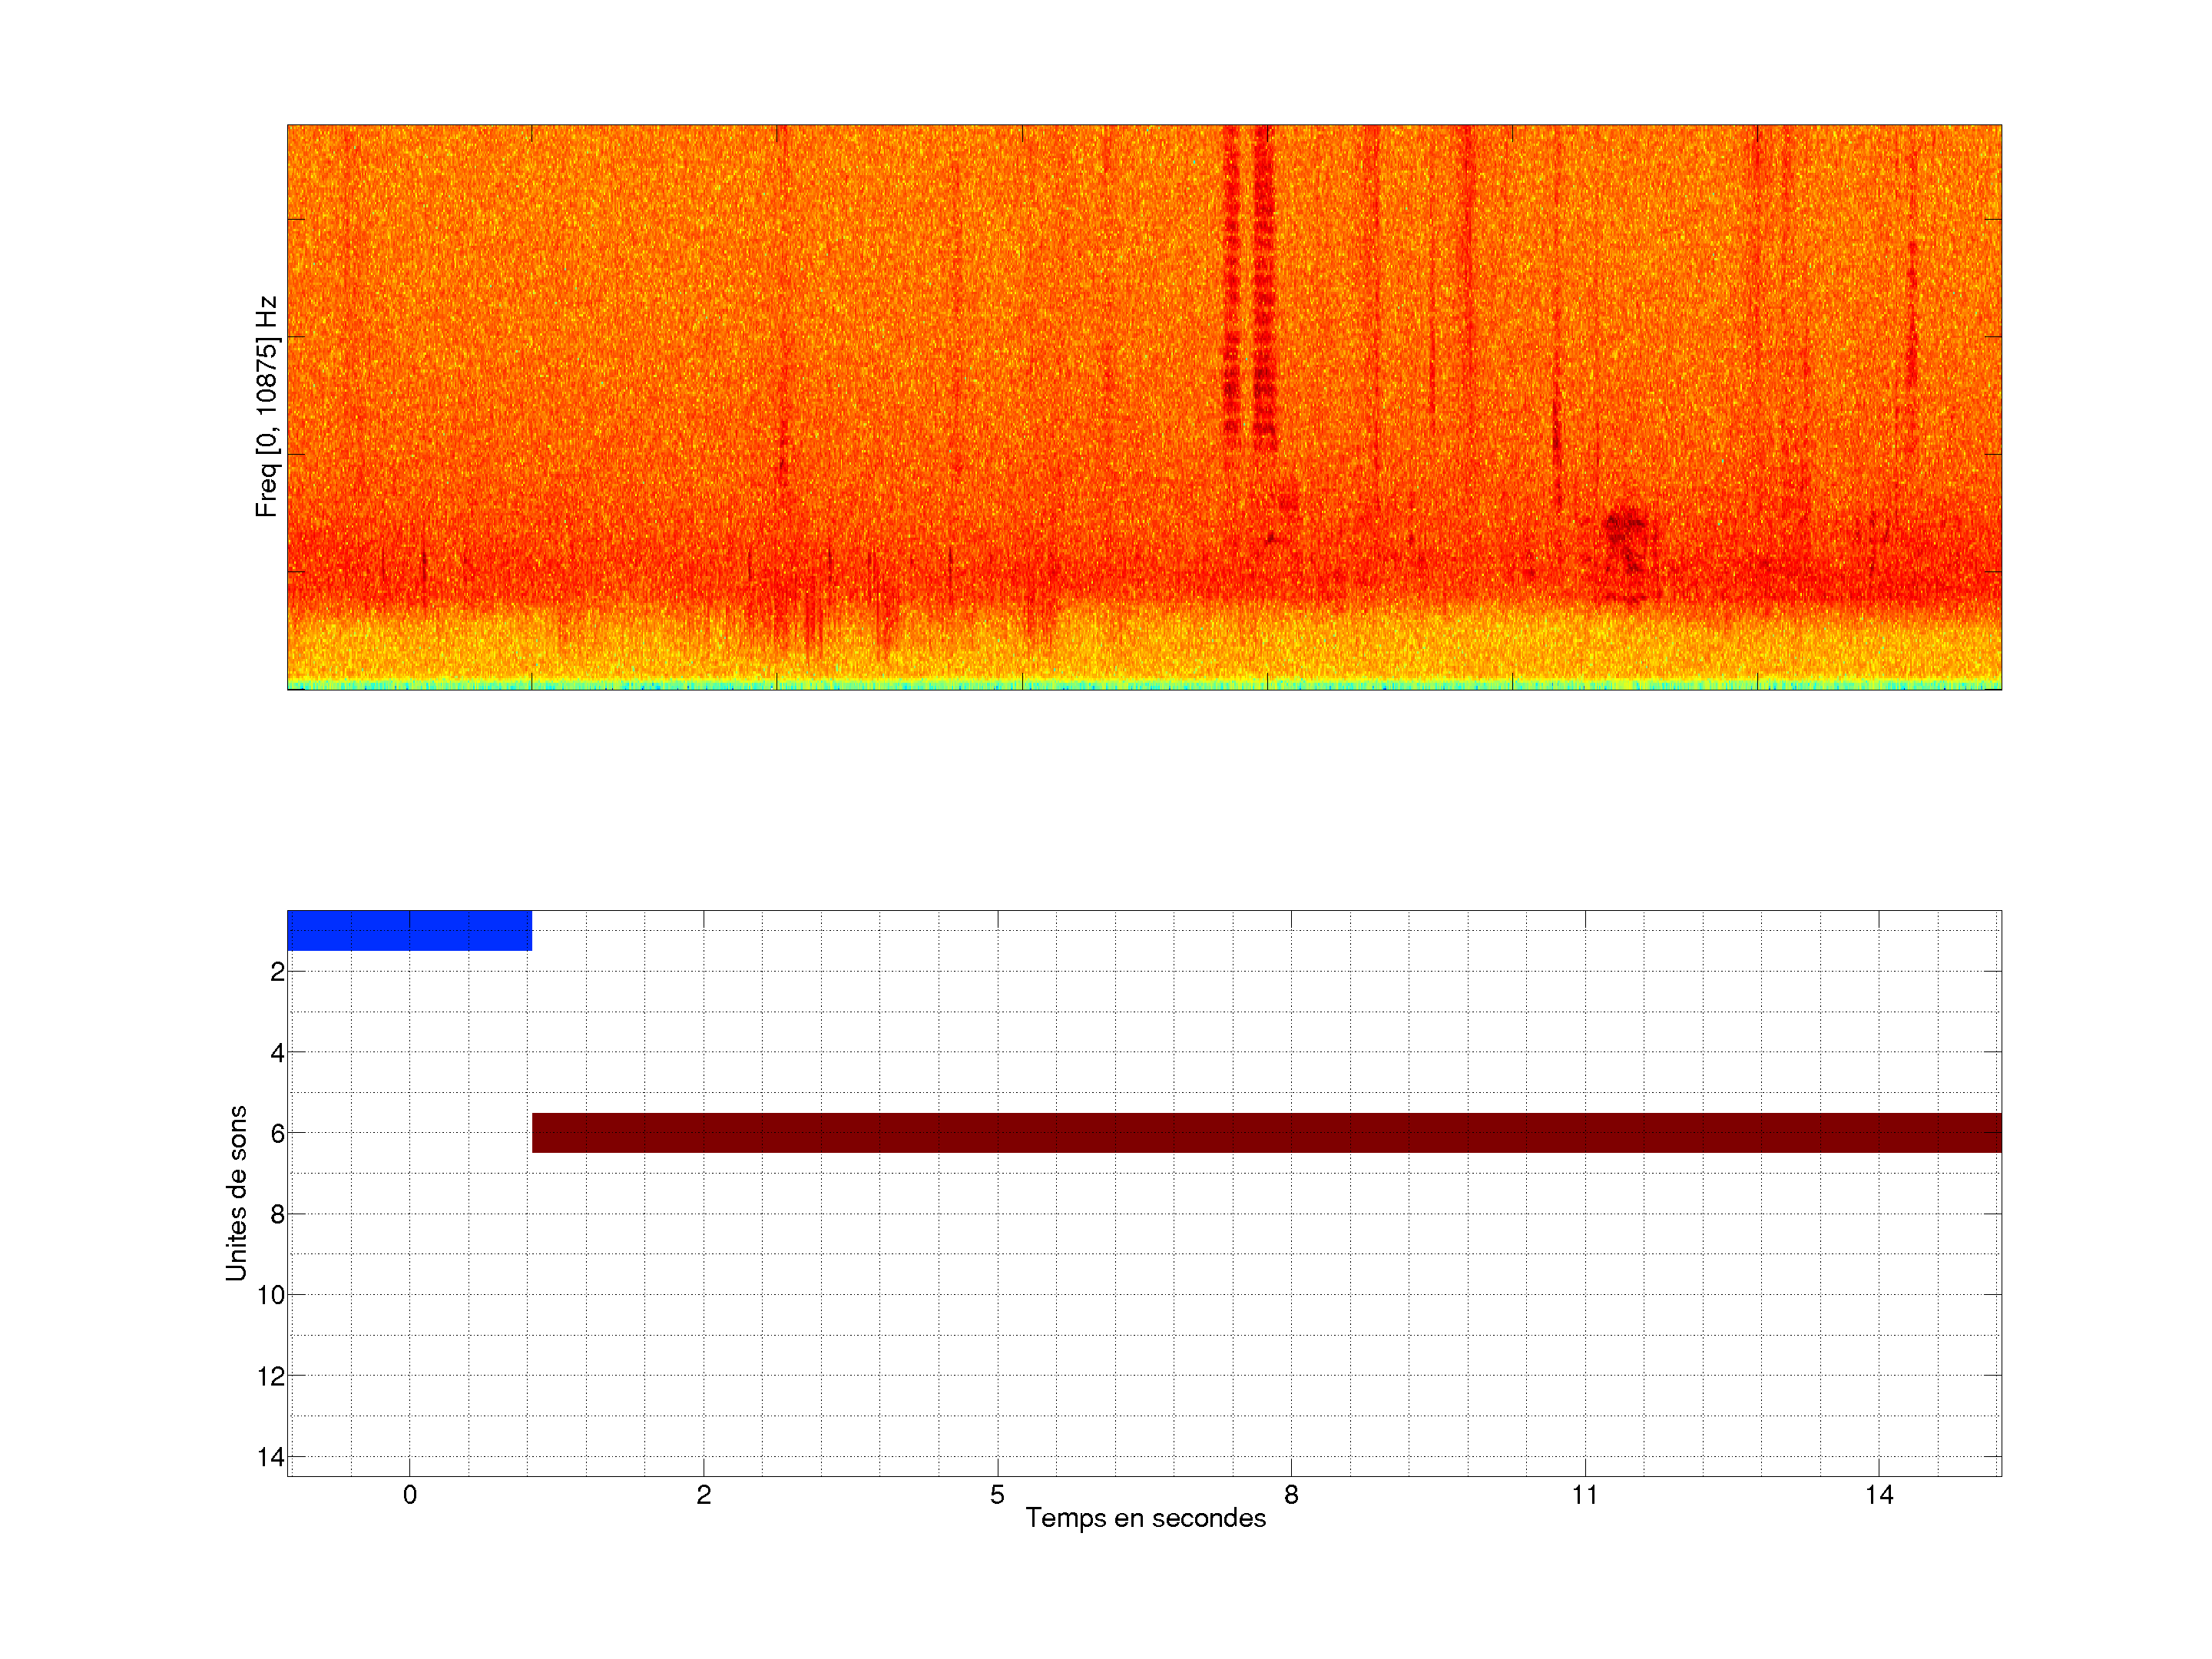Click y-axis tick label 4 in lower plot
Image resolution: width=2212 pixels, height=1659 pixels.
click(x=277, y=1053)
